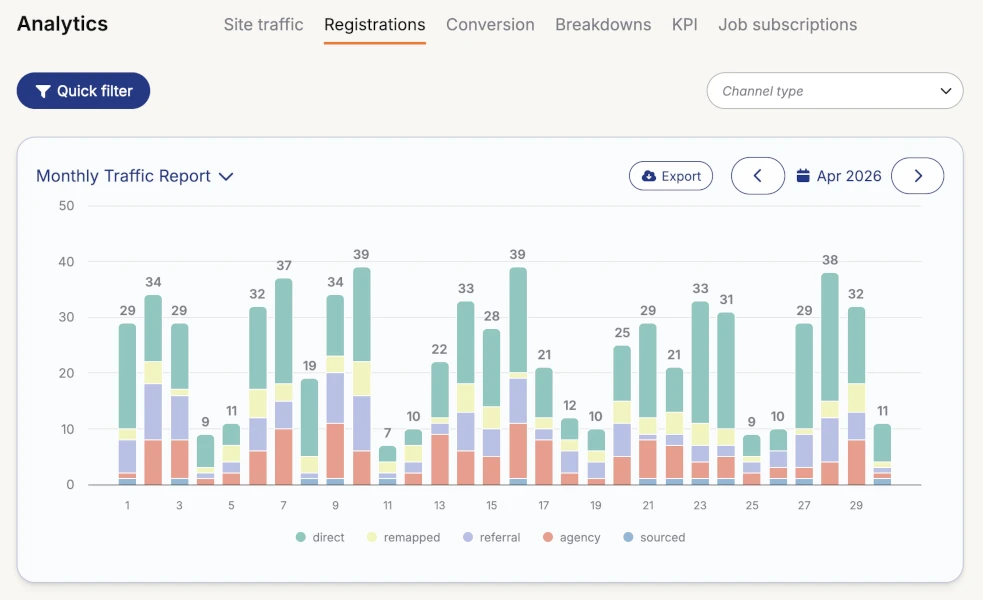
Task: Toggle the referral legend series
Action: click(492, 537)
